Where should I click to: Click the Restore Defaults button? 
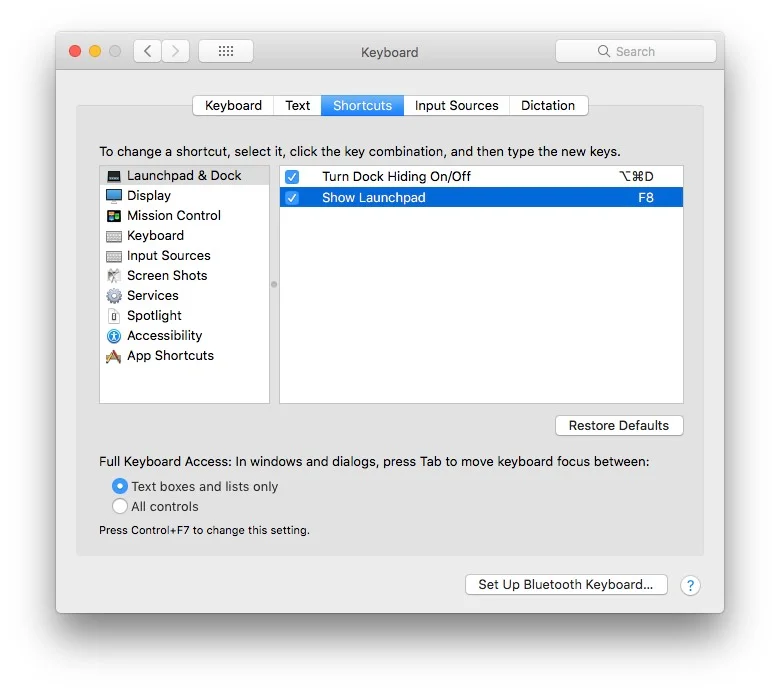click(619, 426)
